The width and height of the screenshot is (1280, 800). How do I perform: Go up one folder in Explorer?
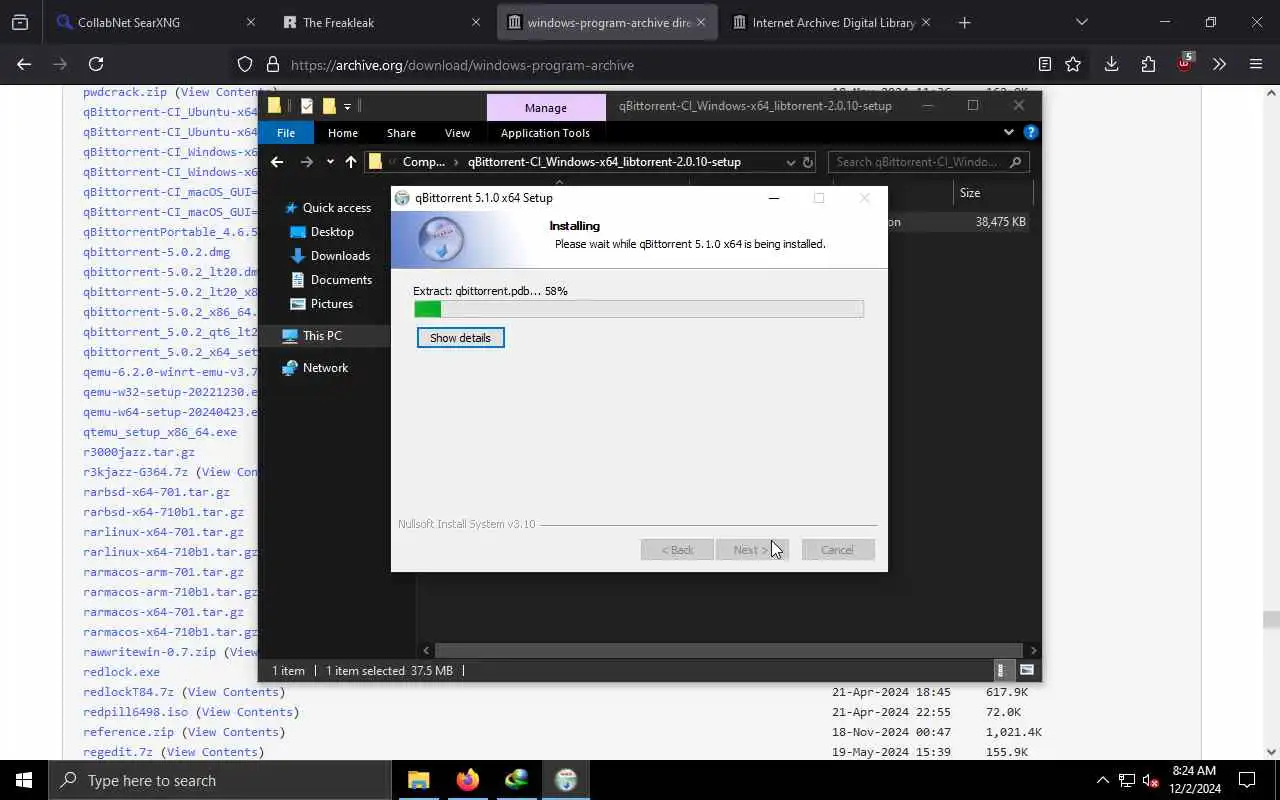click(350, 162)
